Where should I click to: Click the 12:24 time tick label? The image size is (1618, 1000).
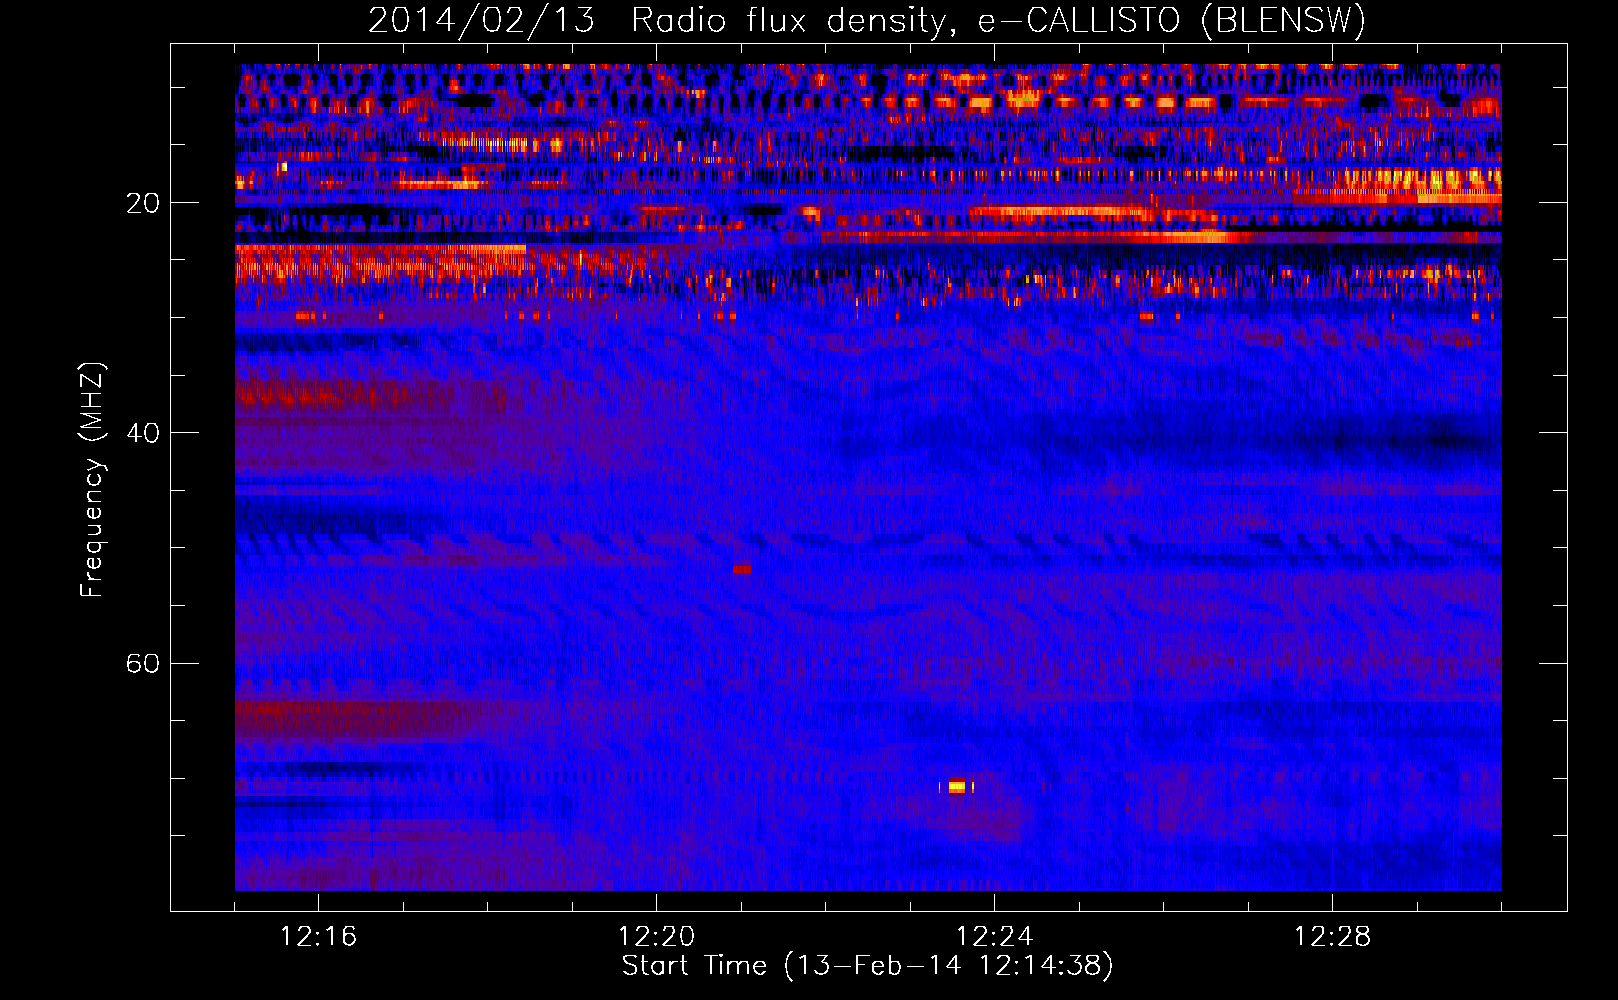point(994,937)
